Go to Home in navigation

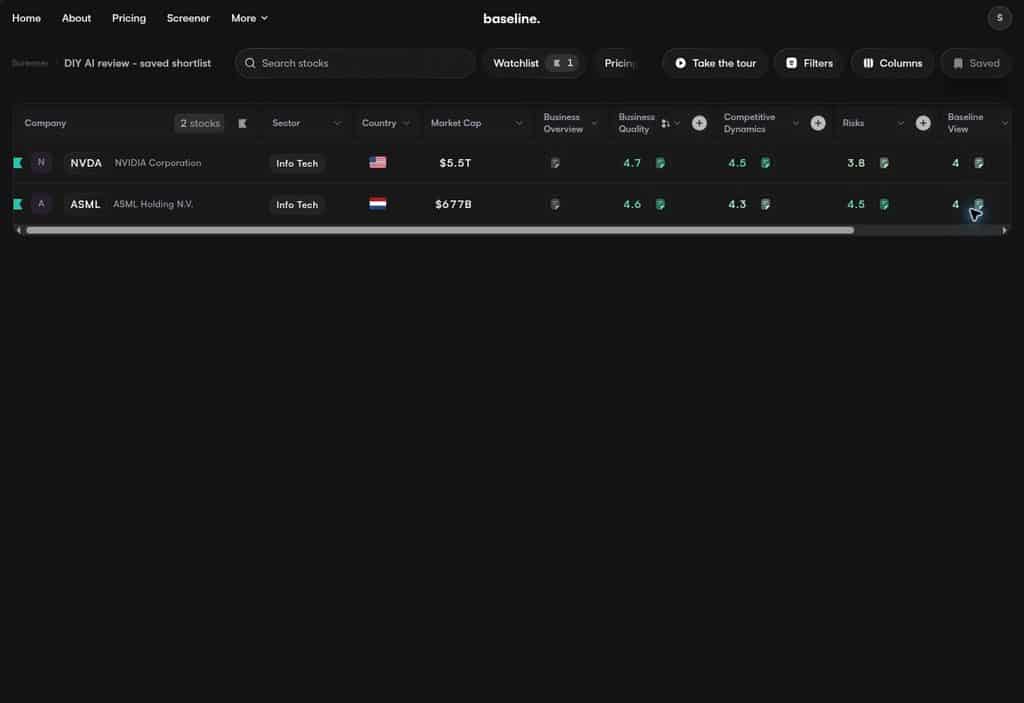[x=26, y=18]
